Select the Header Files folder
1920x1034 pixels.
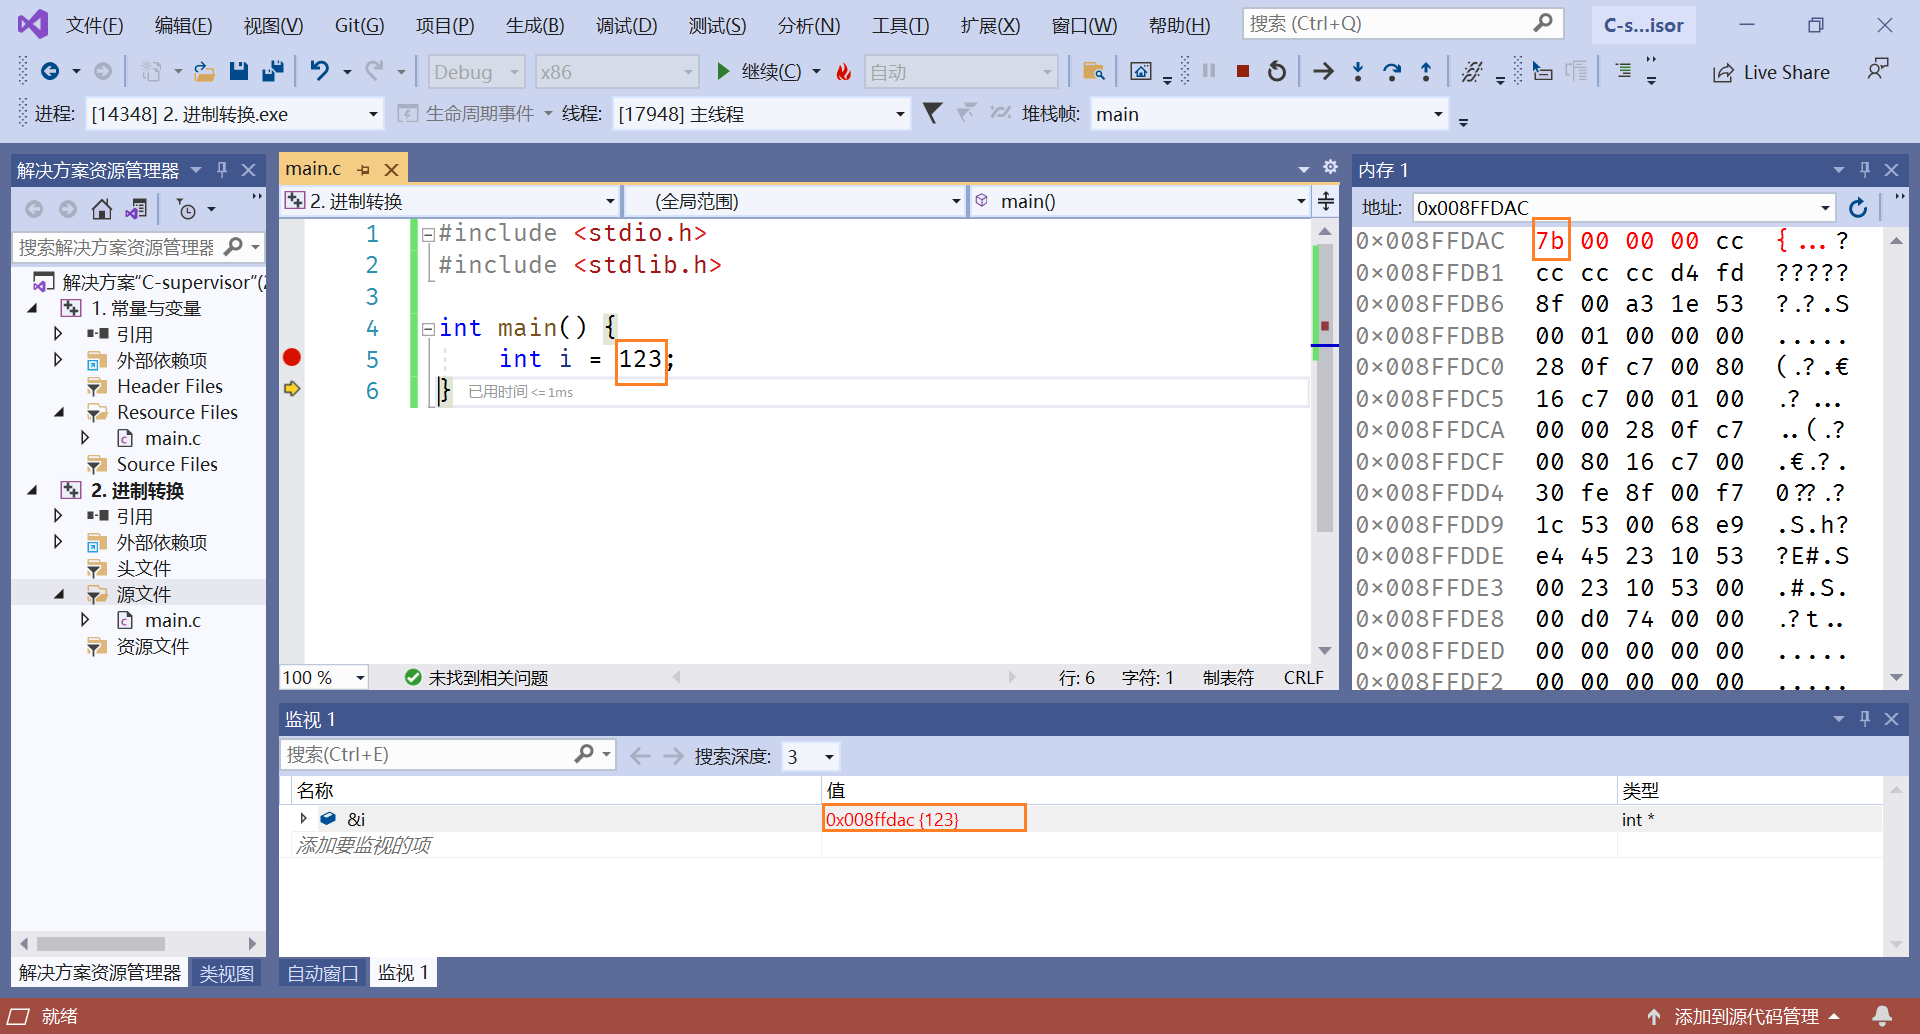point(169,386)
